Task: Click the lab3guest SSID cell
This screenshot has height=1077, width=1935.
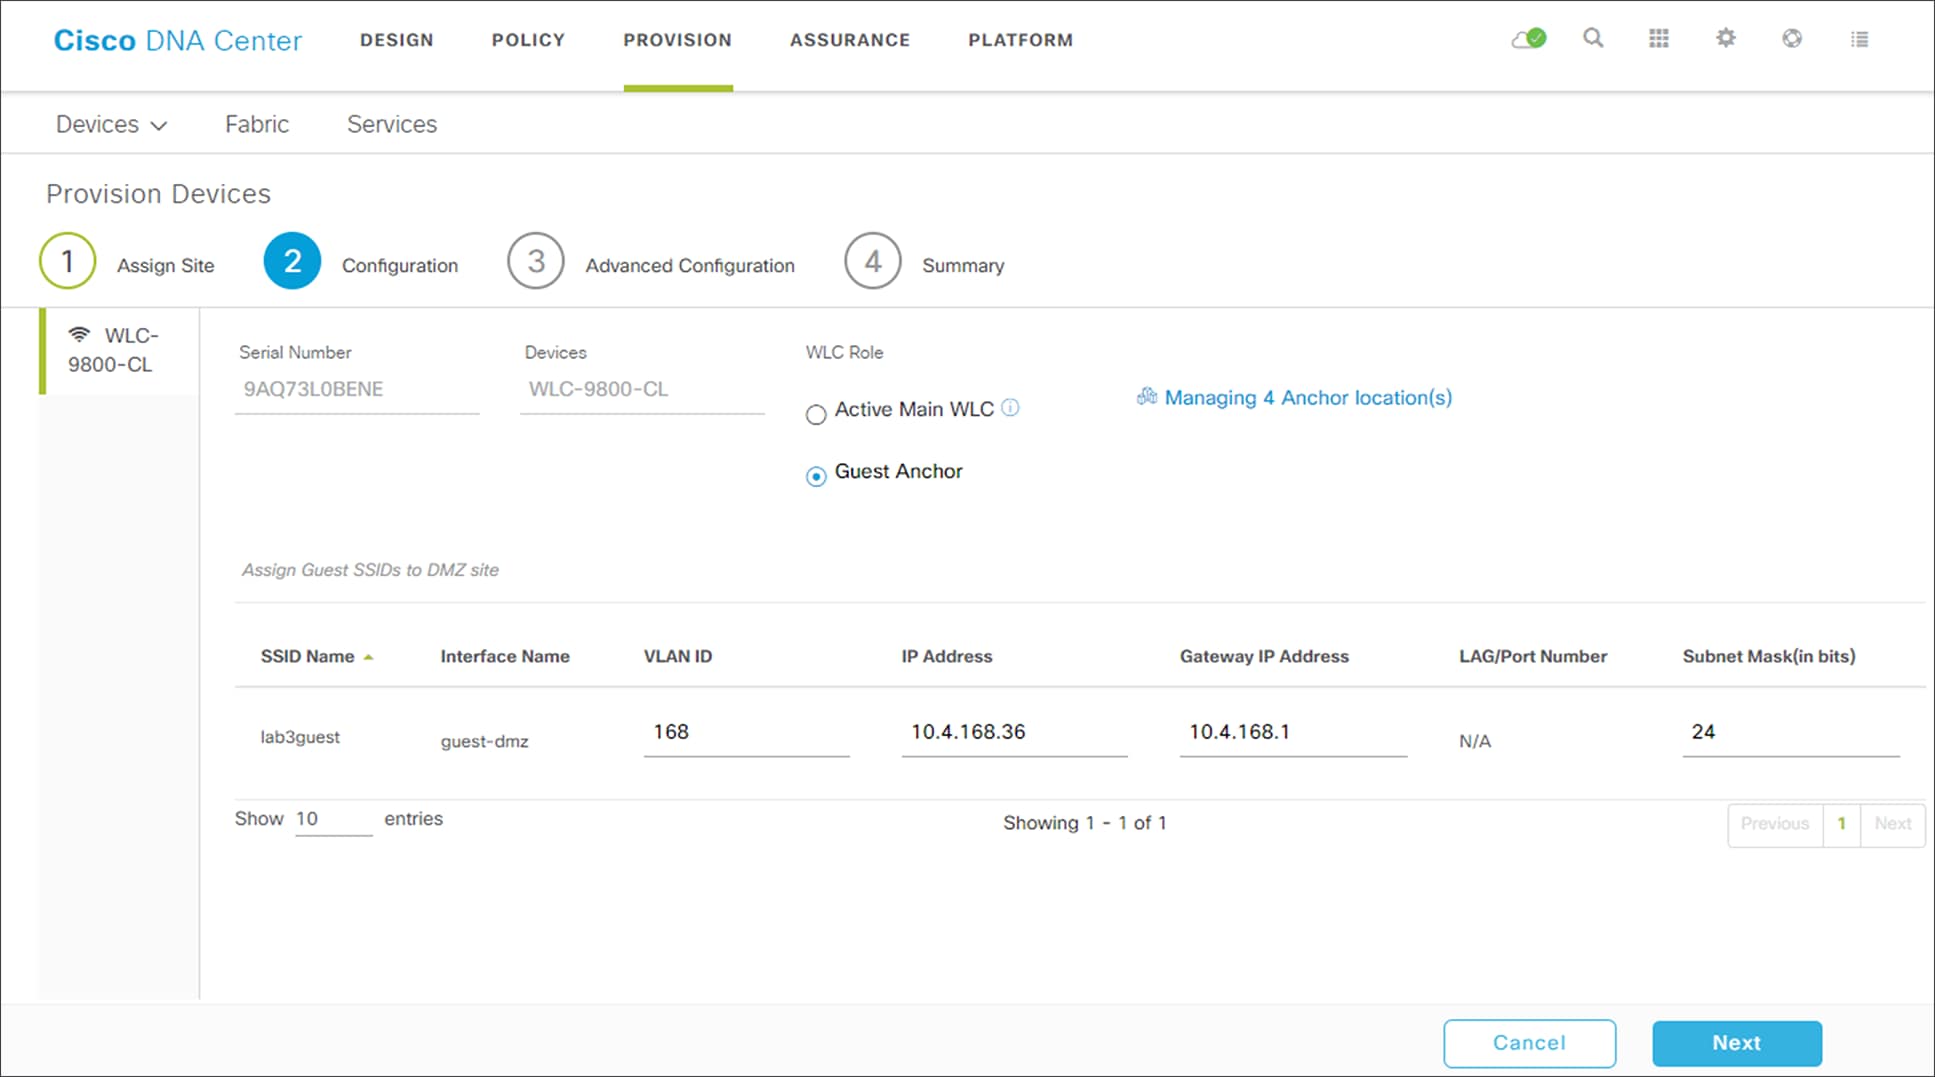Action: (x=300, y=738)
